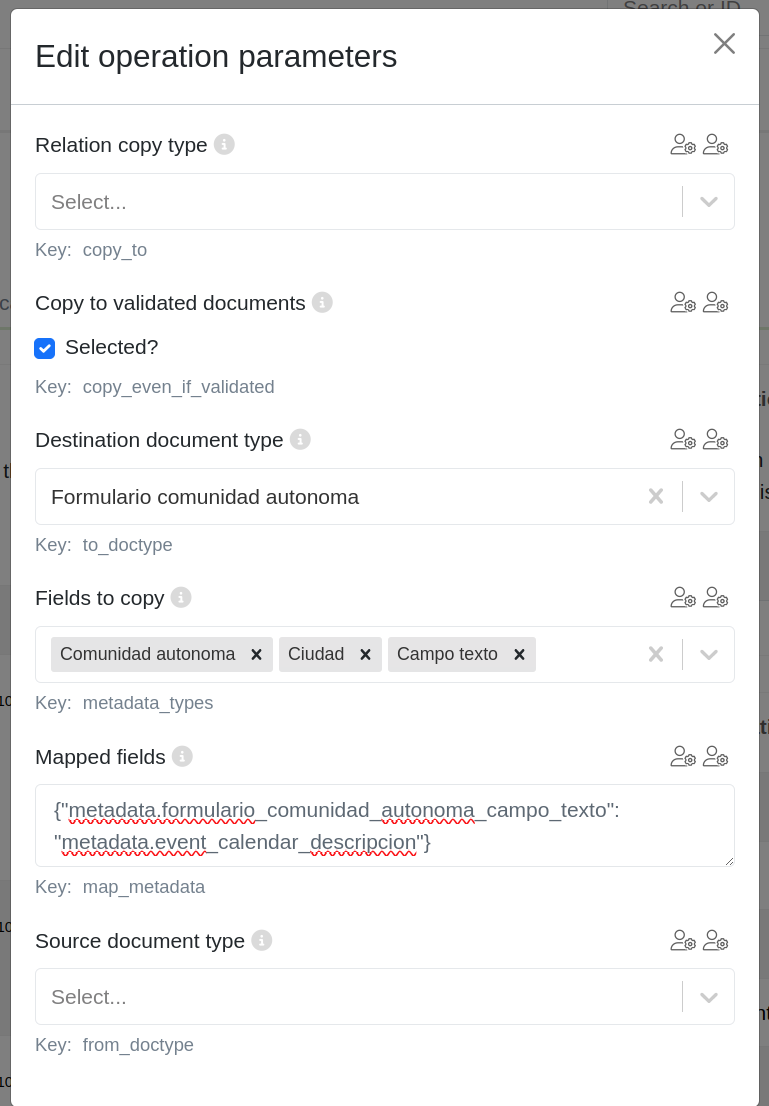Viewport: 769px width, 1106px height.
Task: Click the info icon beside Fields to copy
Action: tap(181, 597)
